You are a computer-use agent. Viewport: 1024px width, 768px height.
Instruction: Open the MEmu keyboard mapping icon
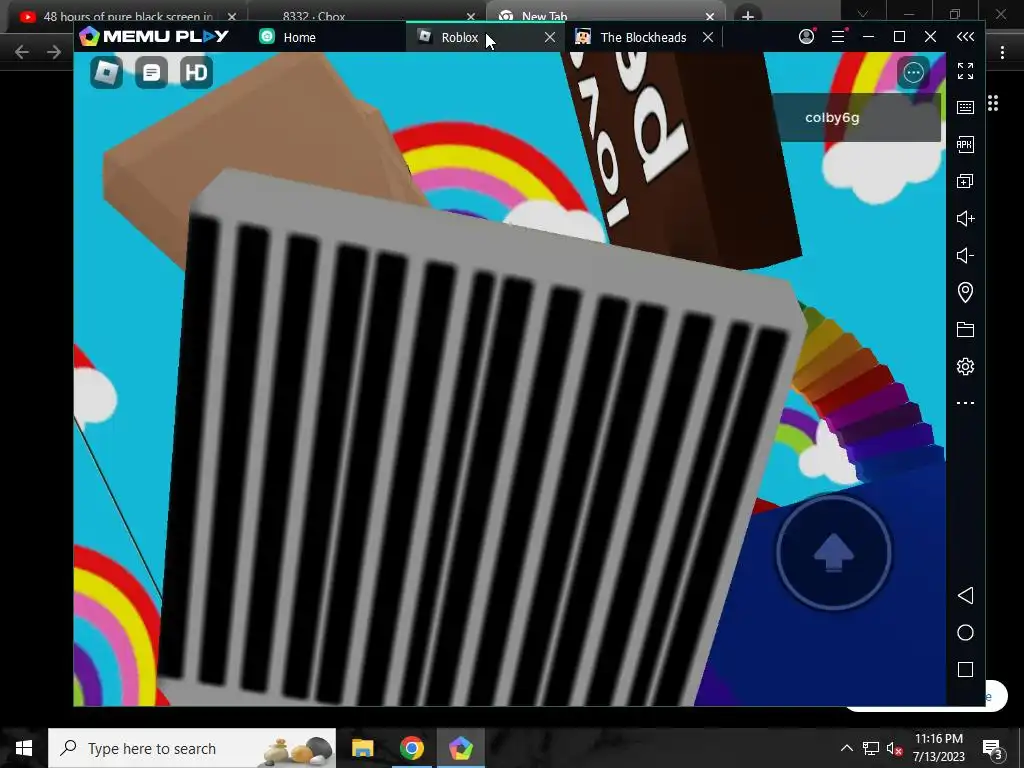[x=965, y=108]
